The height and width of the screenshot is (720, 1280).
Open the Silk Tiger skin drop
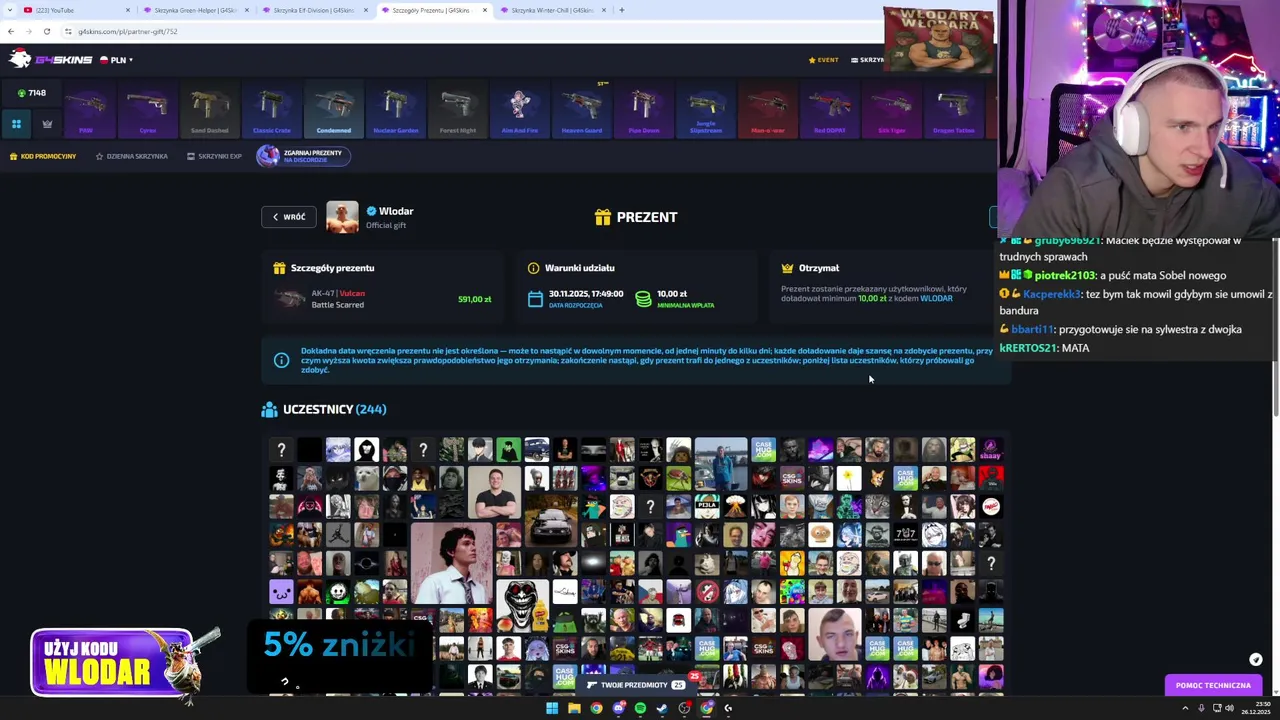point(892,108)
